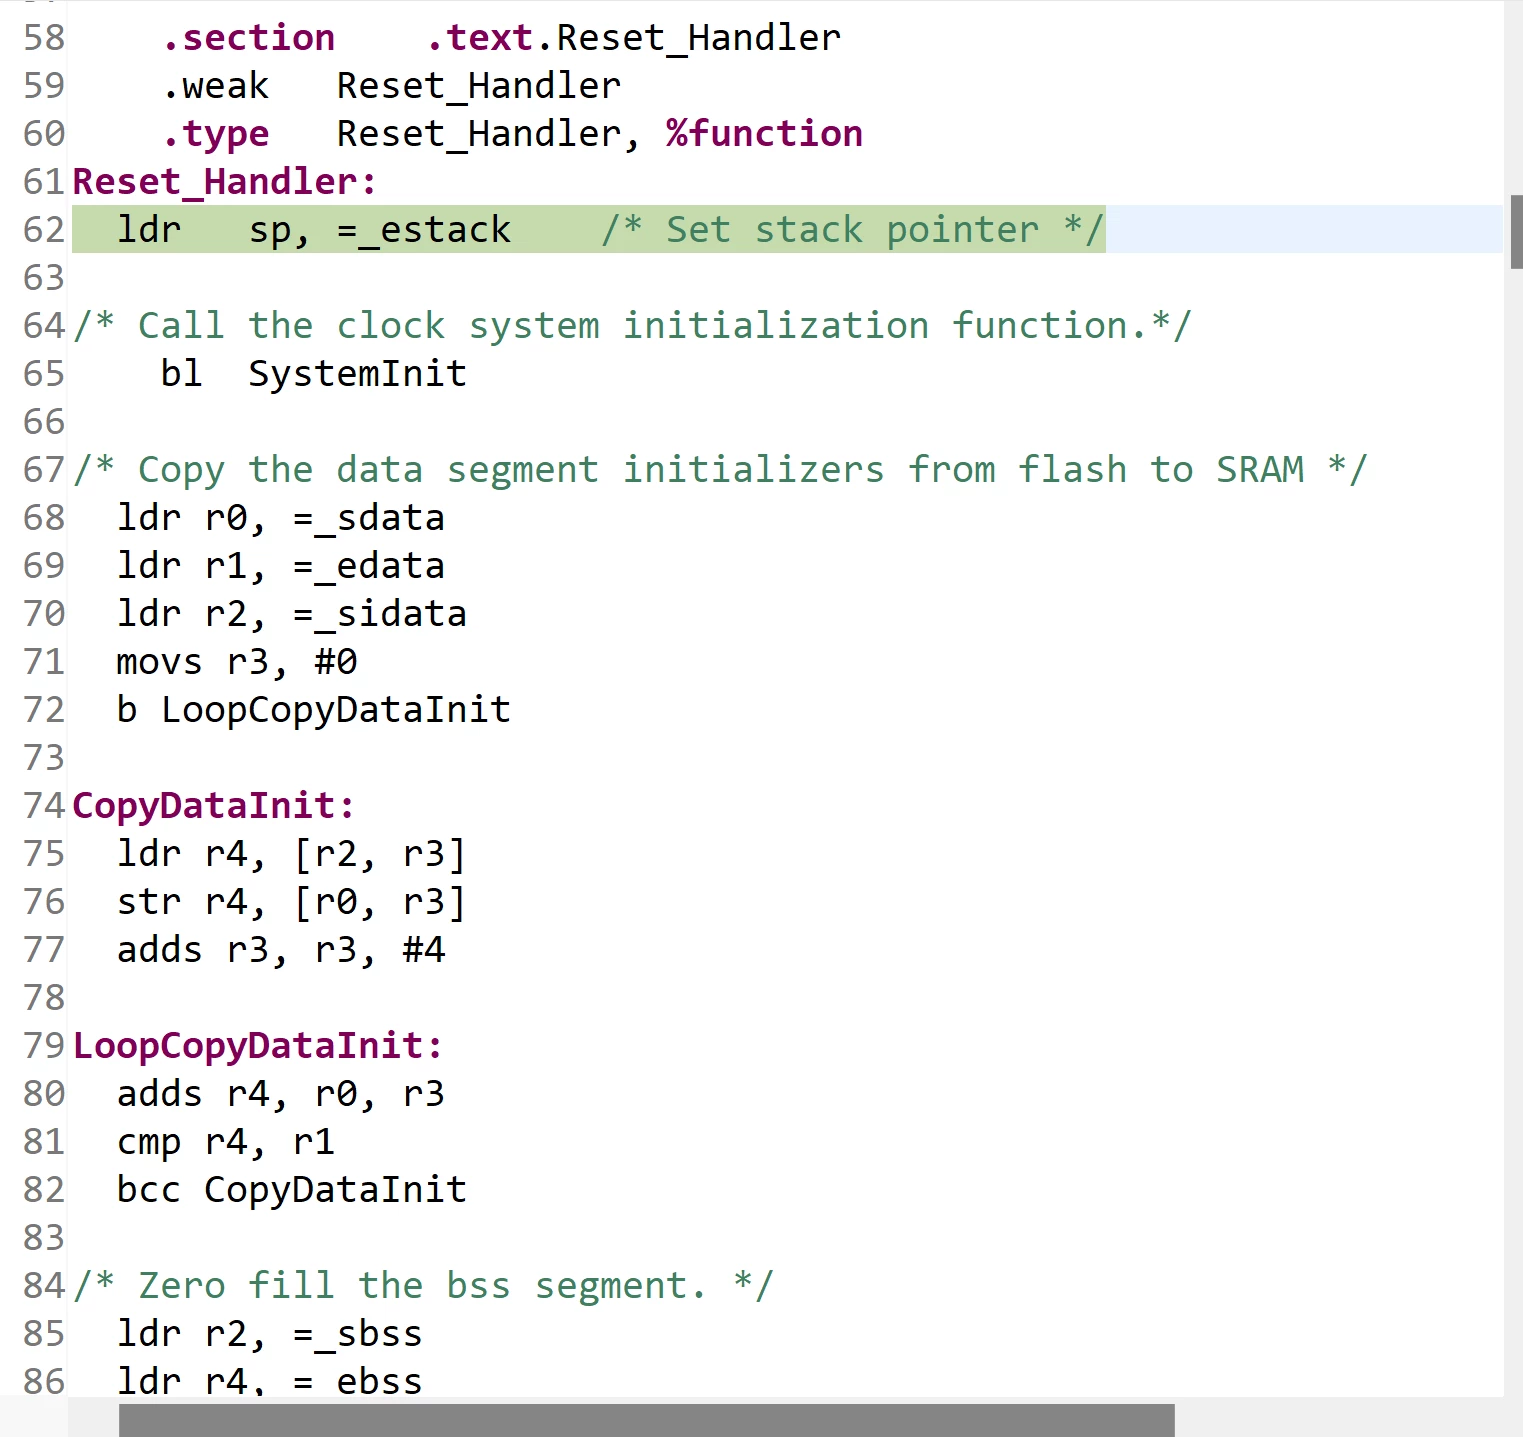Click the 'adds r3, r3, #4' instruction
Screen dimensions: 1523x1437
pos(281,949)
